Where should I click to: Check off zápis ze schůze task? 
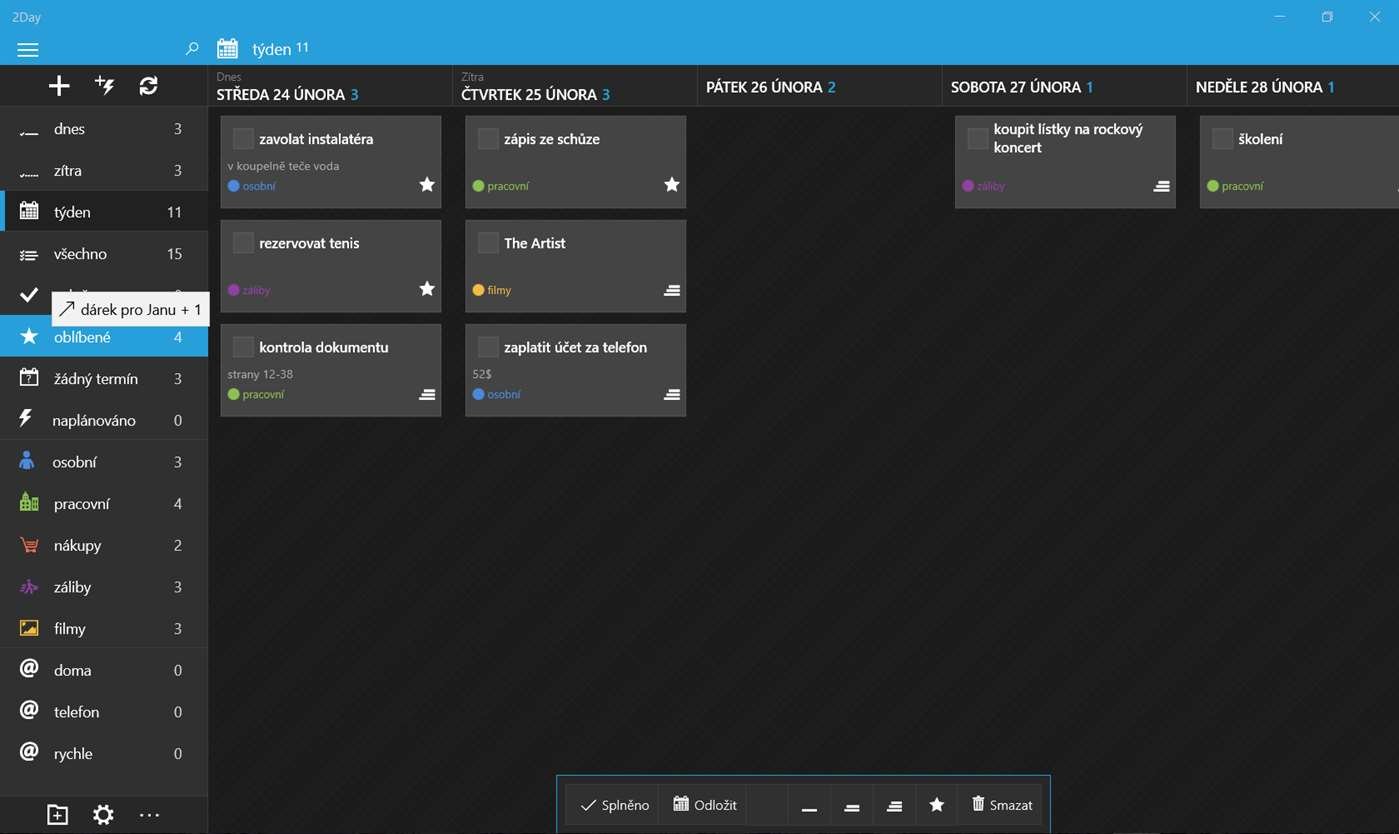(488, 139)
